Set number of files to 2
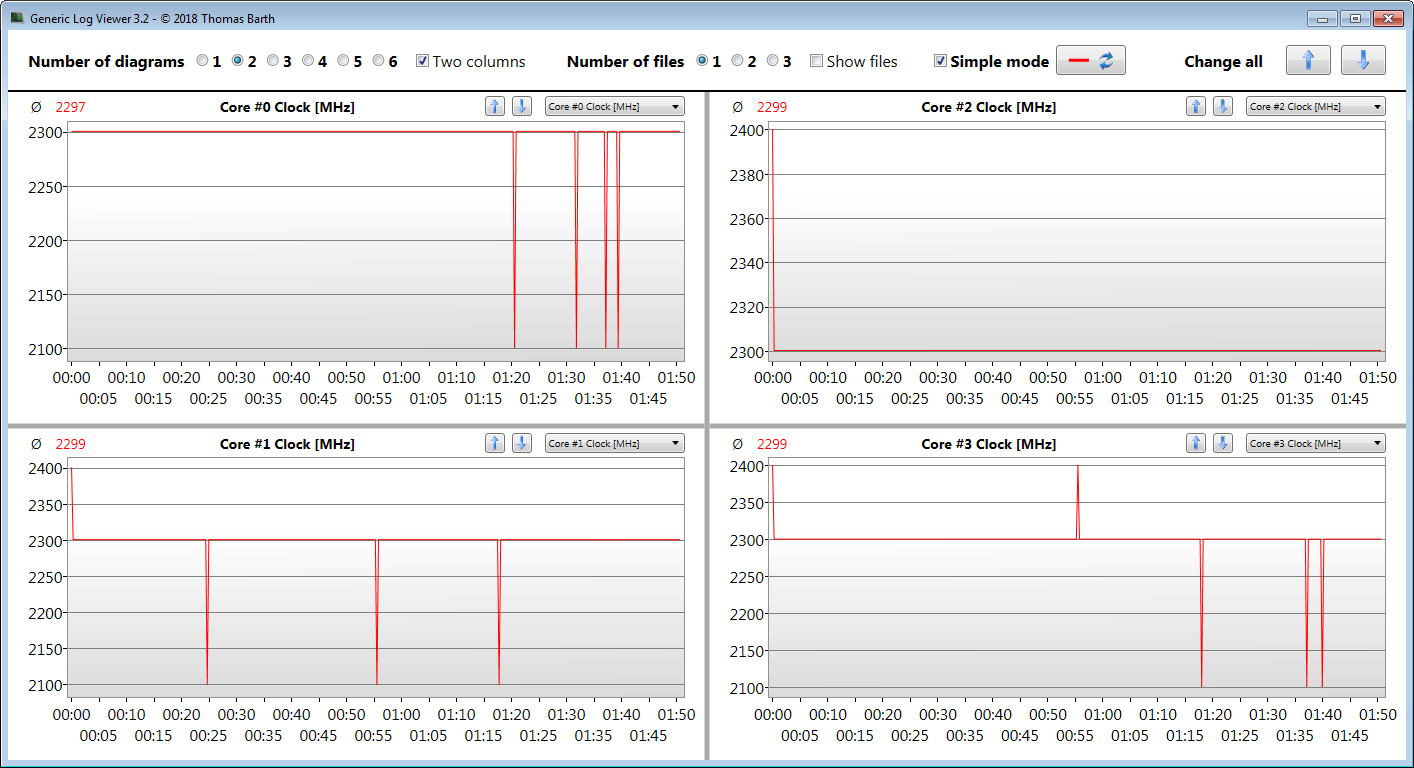Screen dimensions: 1414x768 point(738,61)
